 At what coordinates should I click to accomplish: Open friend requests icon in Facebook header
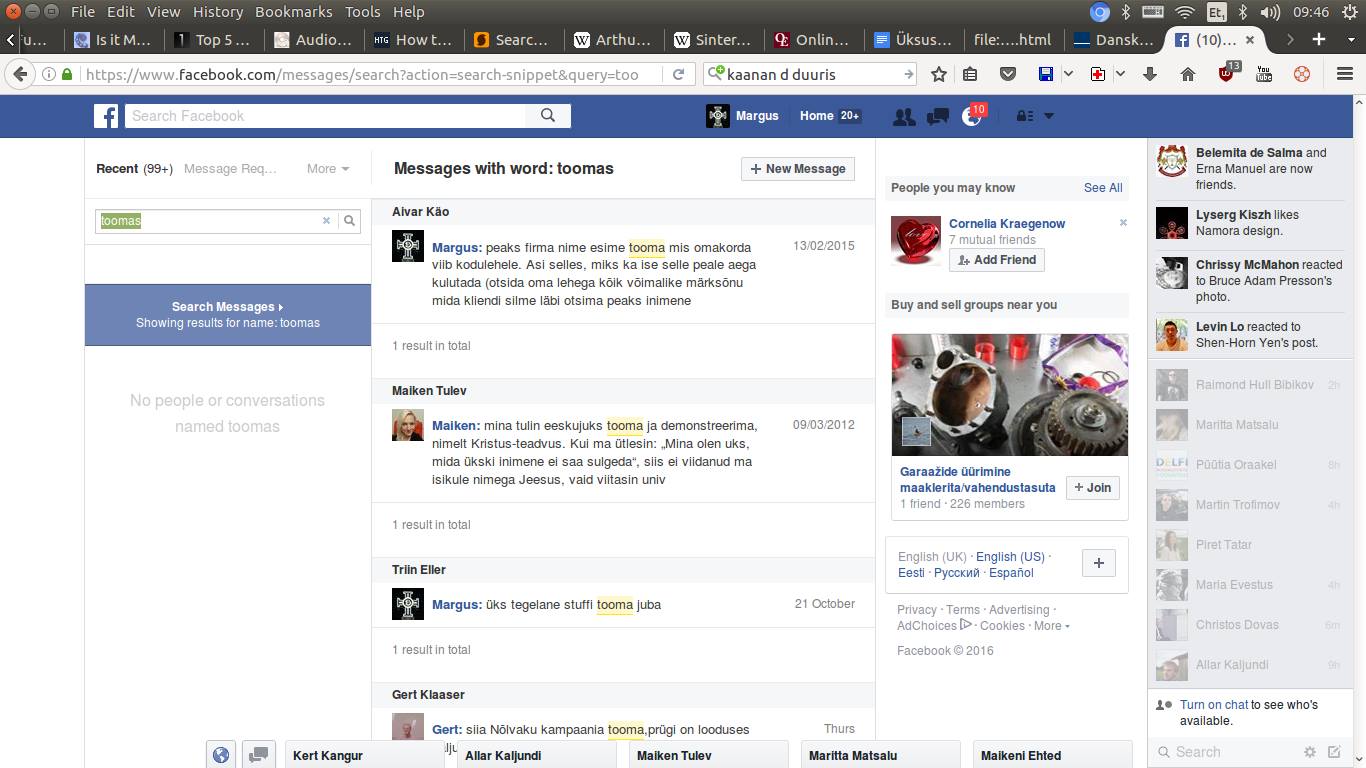pos(904,116)
